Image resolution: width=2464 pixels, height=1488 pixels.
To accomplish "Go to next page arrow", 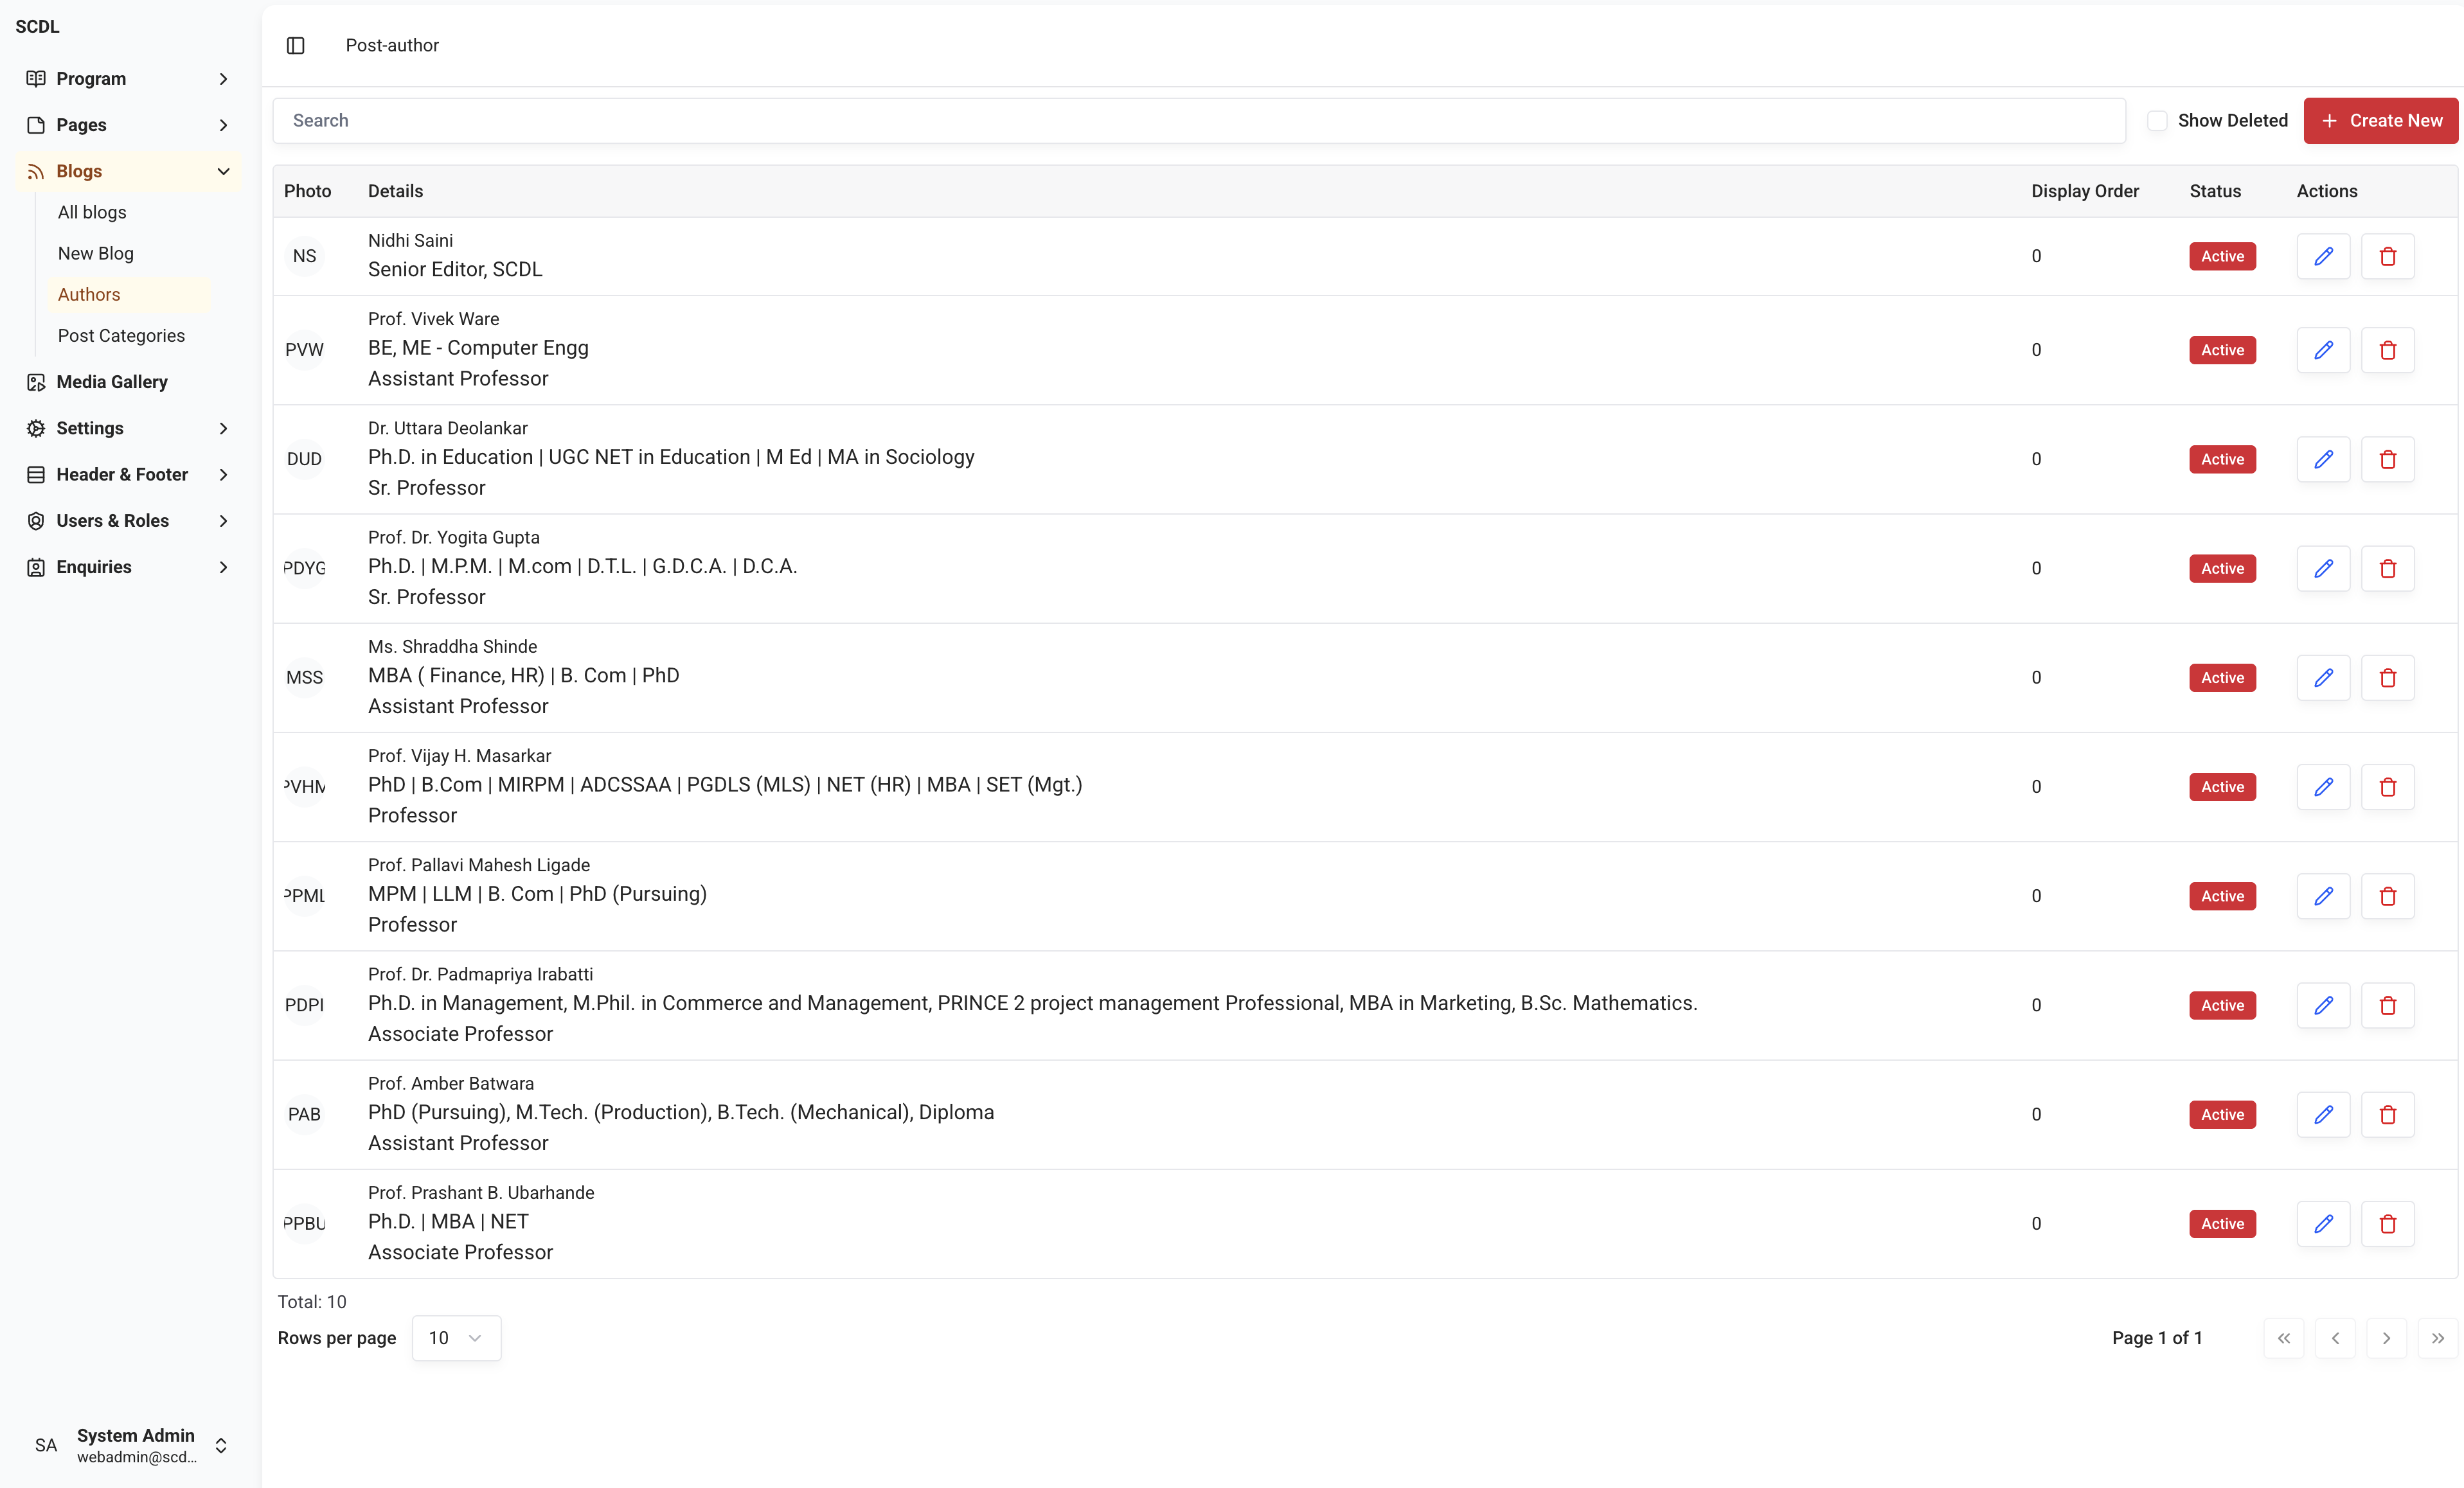I will click(2386, 1338).
